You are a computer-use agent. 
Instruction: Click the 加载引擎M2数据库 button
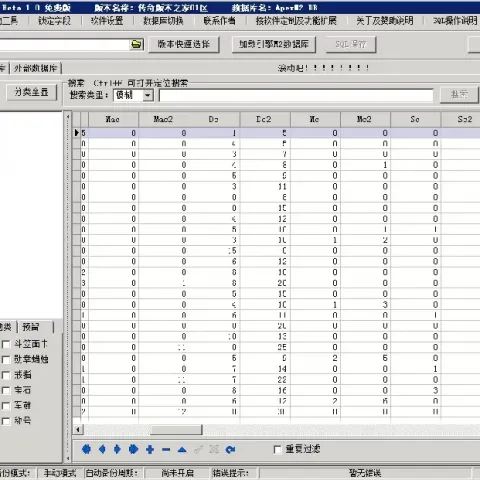point(274,44)
